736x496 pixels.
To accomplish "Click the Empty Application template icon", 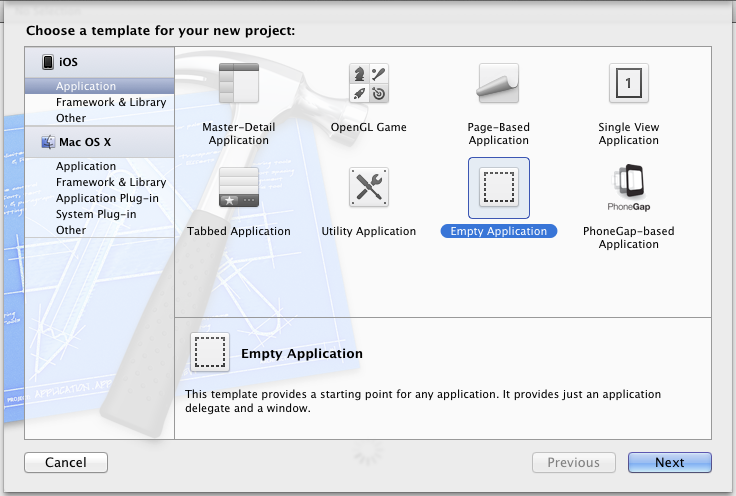I will 498,187.
